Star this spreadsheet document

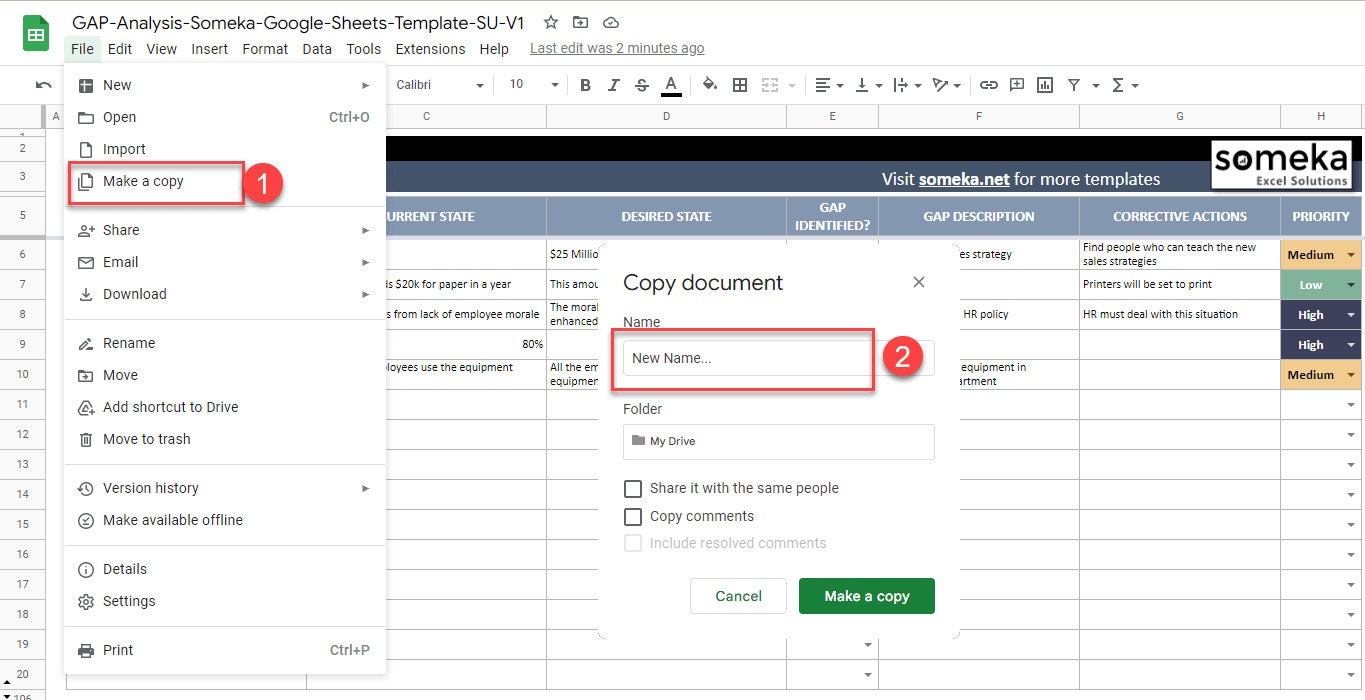click(x=551, y=22)
